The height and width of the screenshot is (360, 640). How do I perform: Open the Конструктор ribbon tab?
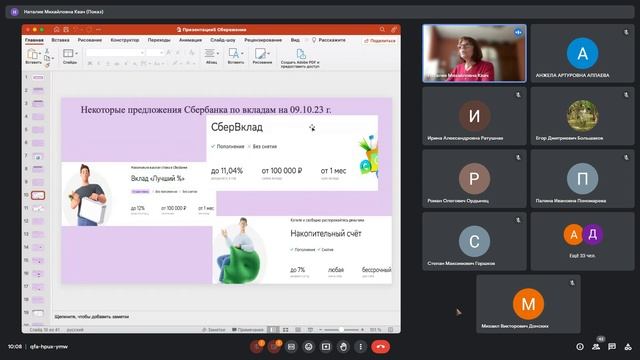(x=125, y=40)
